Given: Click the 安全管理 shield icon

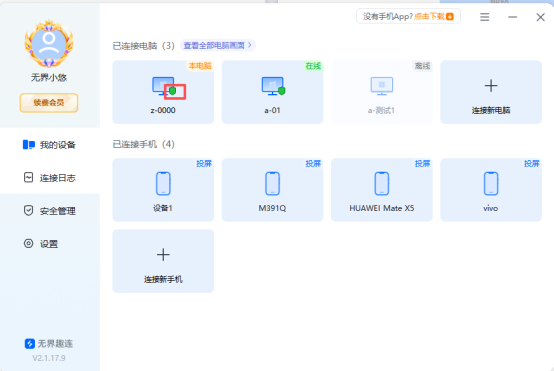Looking at the screenshot, I should pyautogui.click(x=28, y=211).
